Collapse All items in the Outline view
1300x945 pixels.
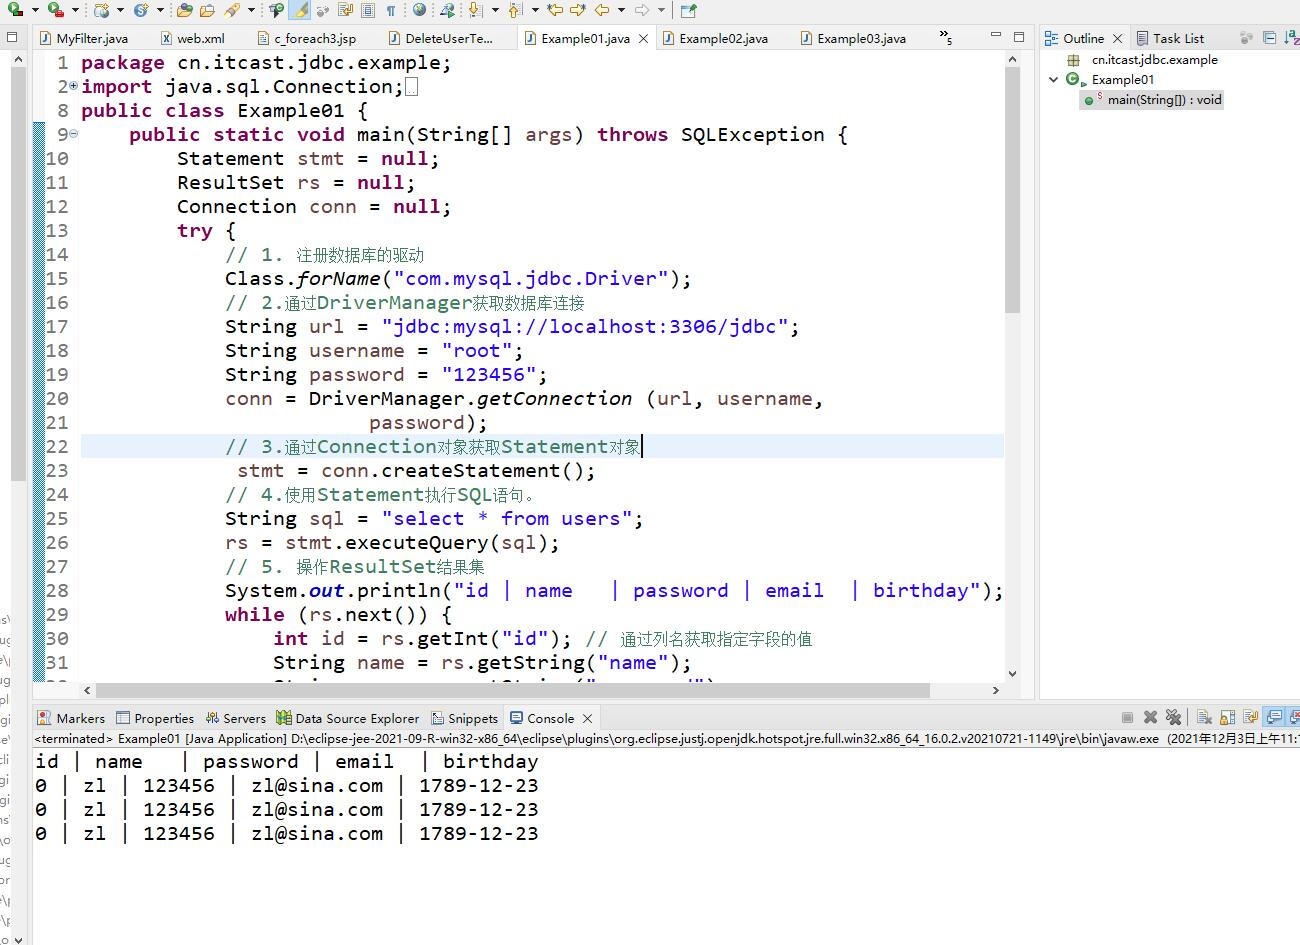[x=1268, y=38]
